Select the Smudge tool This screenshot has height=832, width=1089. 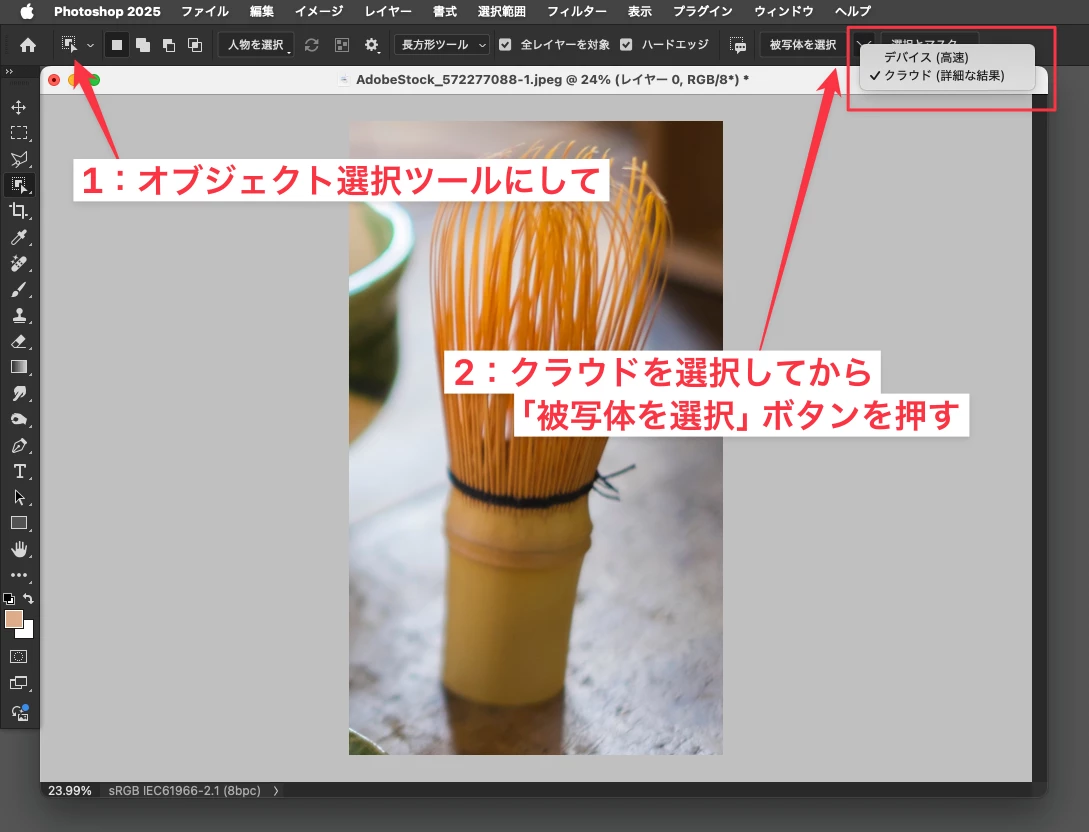point(19,393)
